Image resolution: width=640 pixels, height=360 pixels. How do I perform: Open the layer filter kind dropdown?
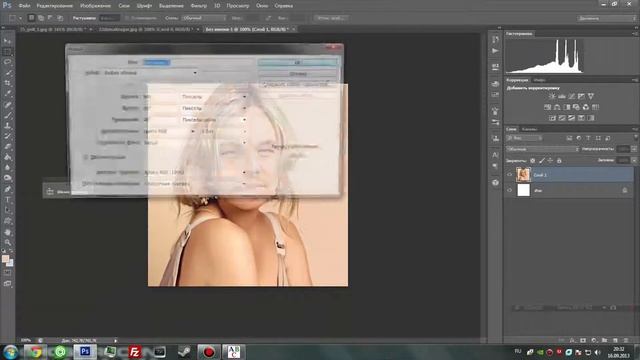pos(524,138)
